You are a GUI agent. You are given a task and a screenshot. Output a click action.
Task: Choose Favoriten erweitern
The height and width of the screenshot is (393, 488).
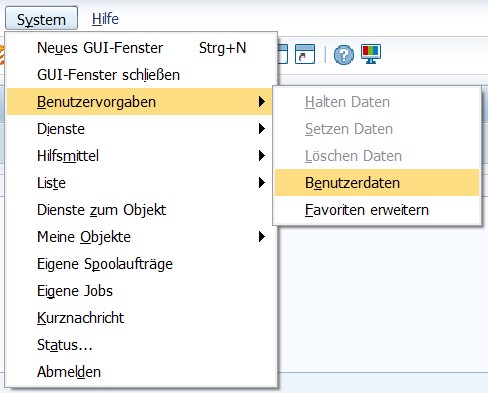[x=377, y=210]
